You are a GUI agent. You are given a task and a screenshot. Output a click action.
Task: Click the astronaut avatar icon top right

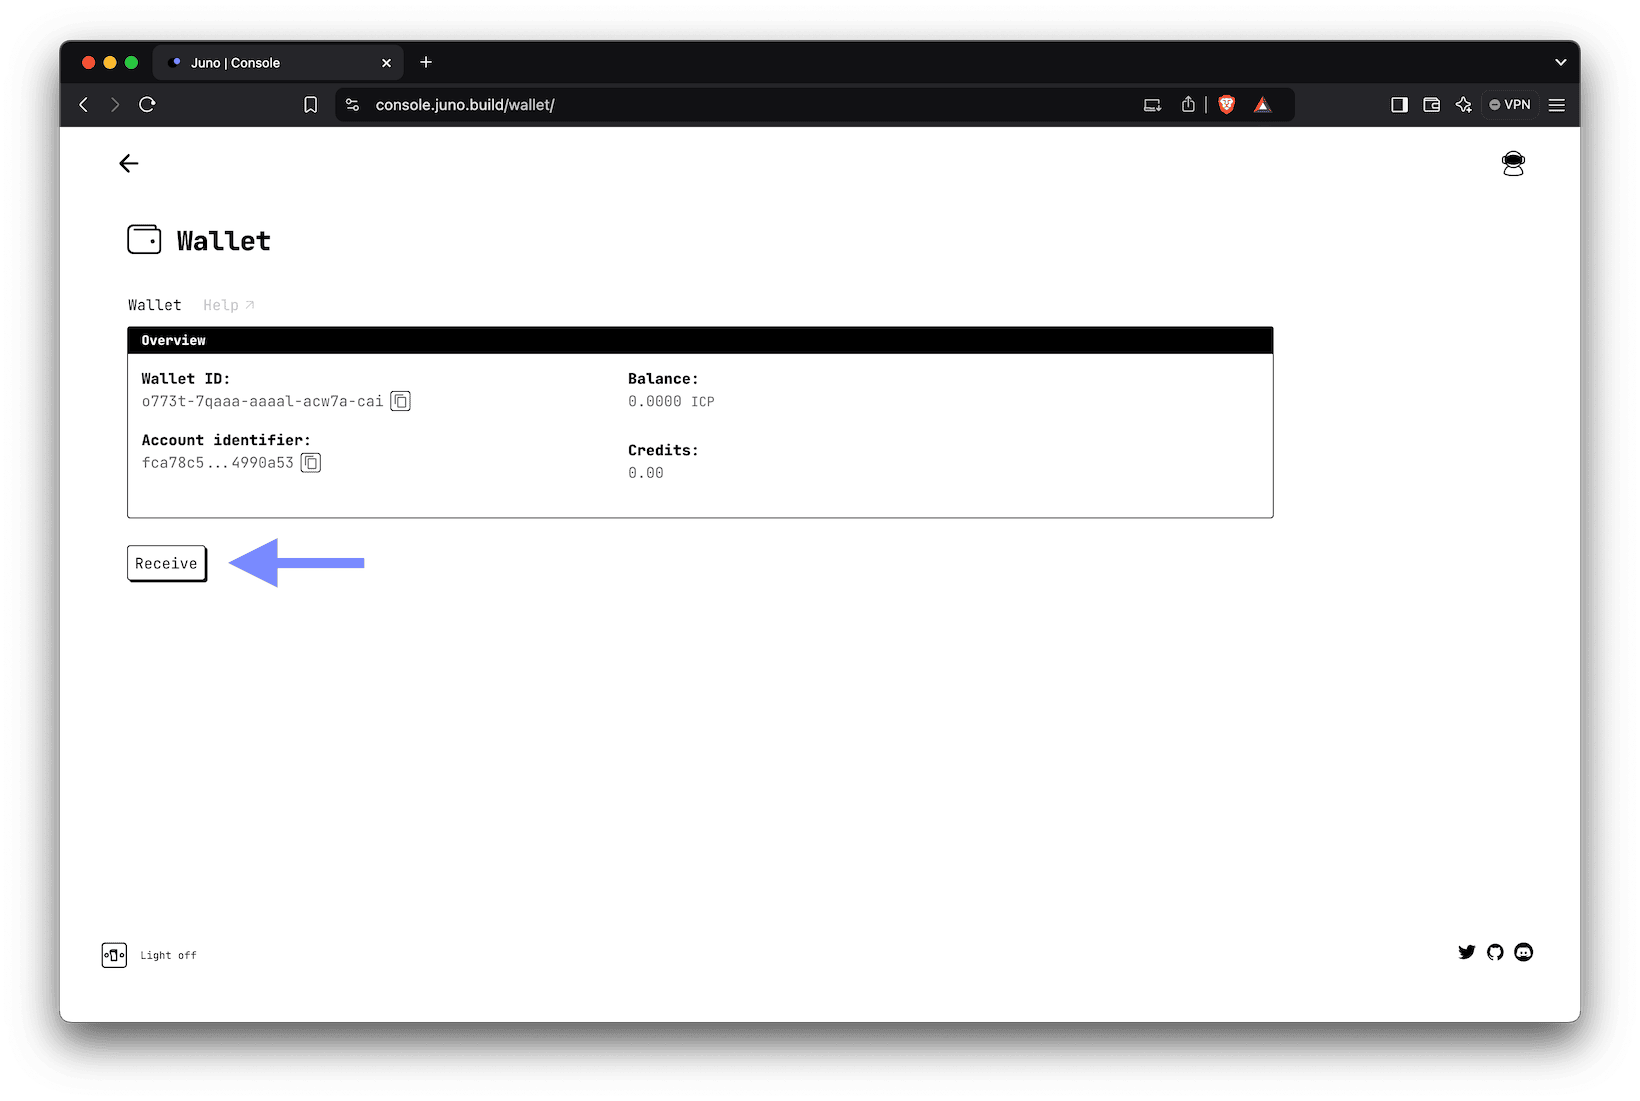tap(1513, 163)
